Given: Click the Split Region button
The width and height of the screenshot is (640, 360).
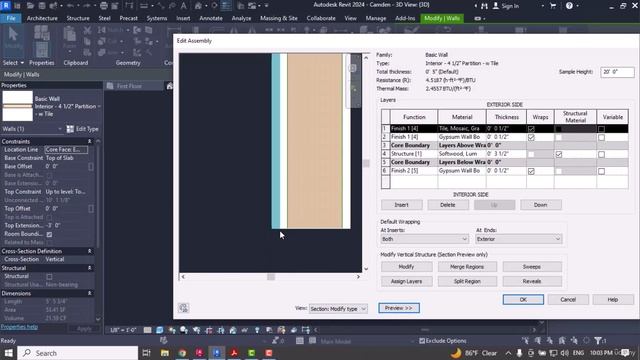Looking at the screenshot, I should [x=467, y=281].
